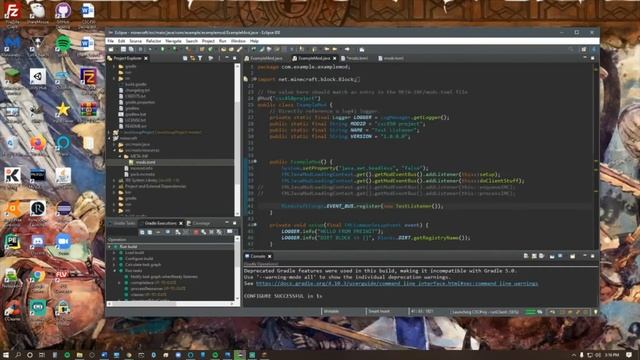Viewport: 640px width, 360px height.
Task: Close the Gradle Executions tab
Action: [181, 223]
